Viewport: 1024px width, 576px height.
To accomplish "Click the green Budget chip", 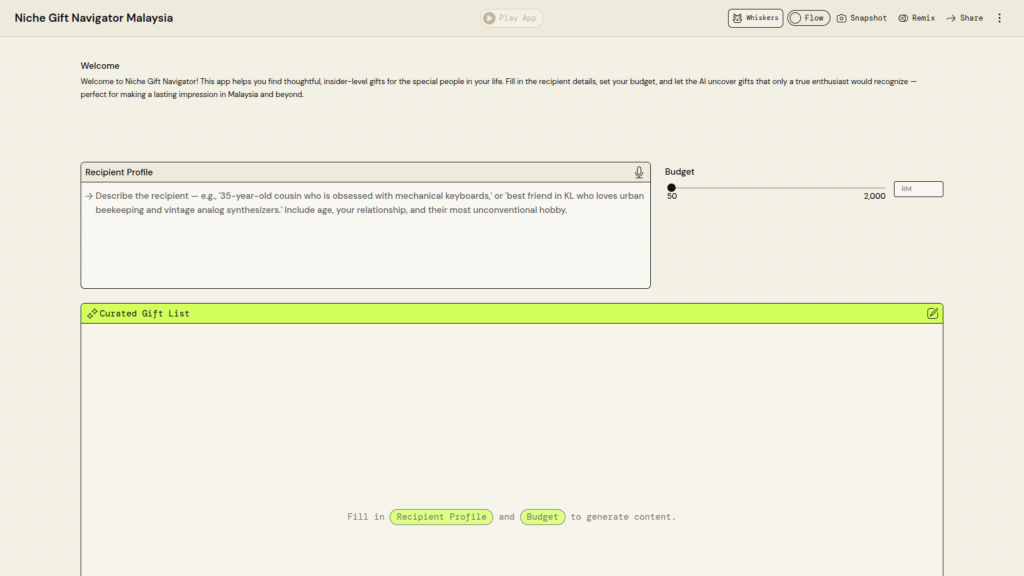I will (x=542, y=517).
